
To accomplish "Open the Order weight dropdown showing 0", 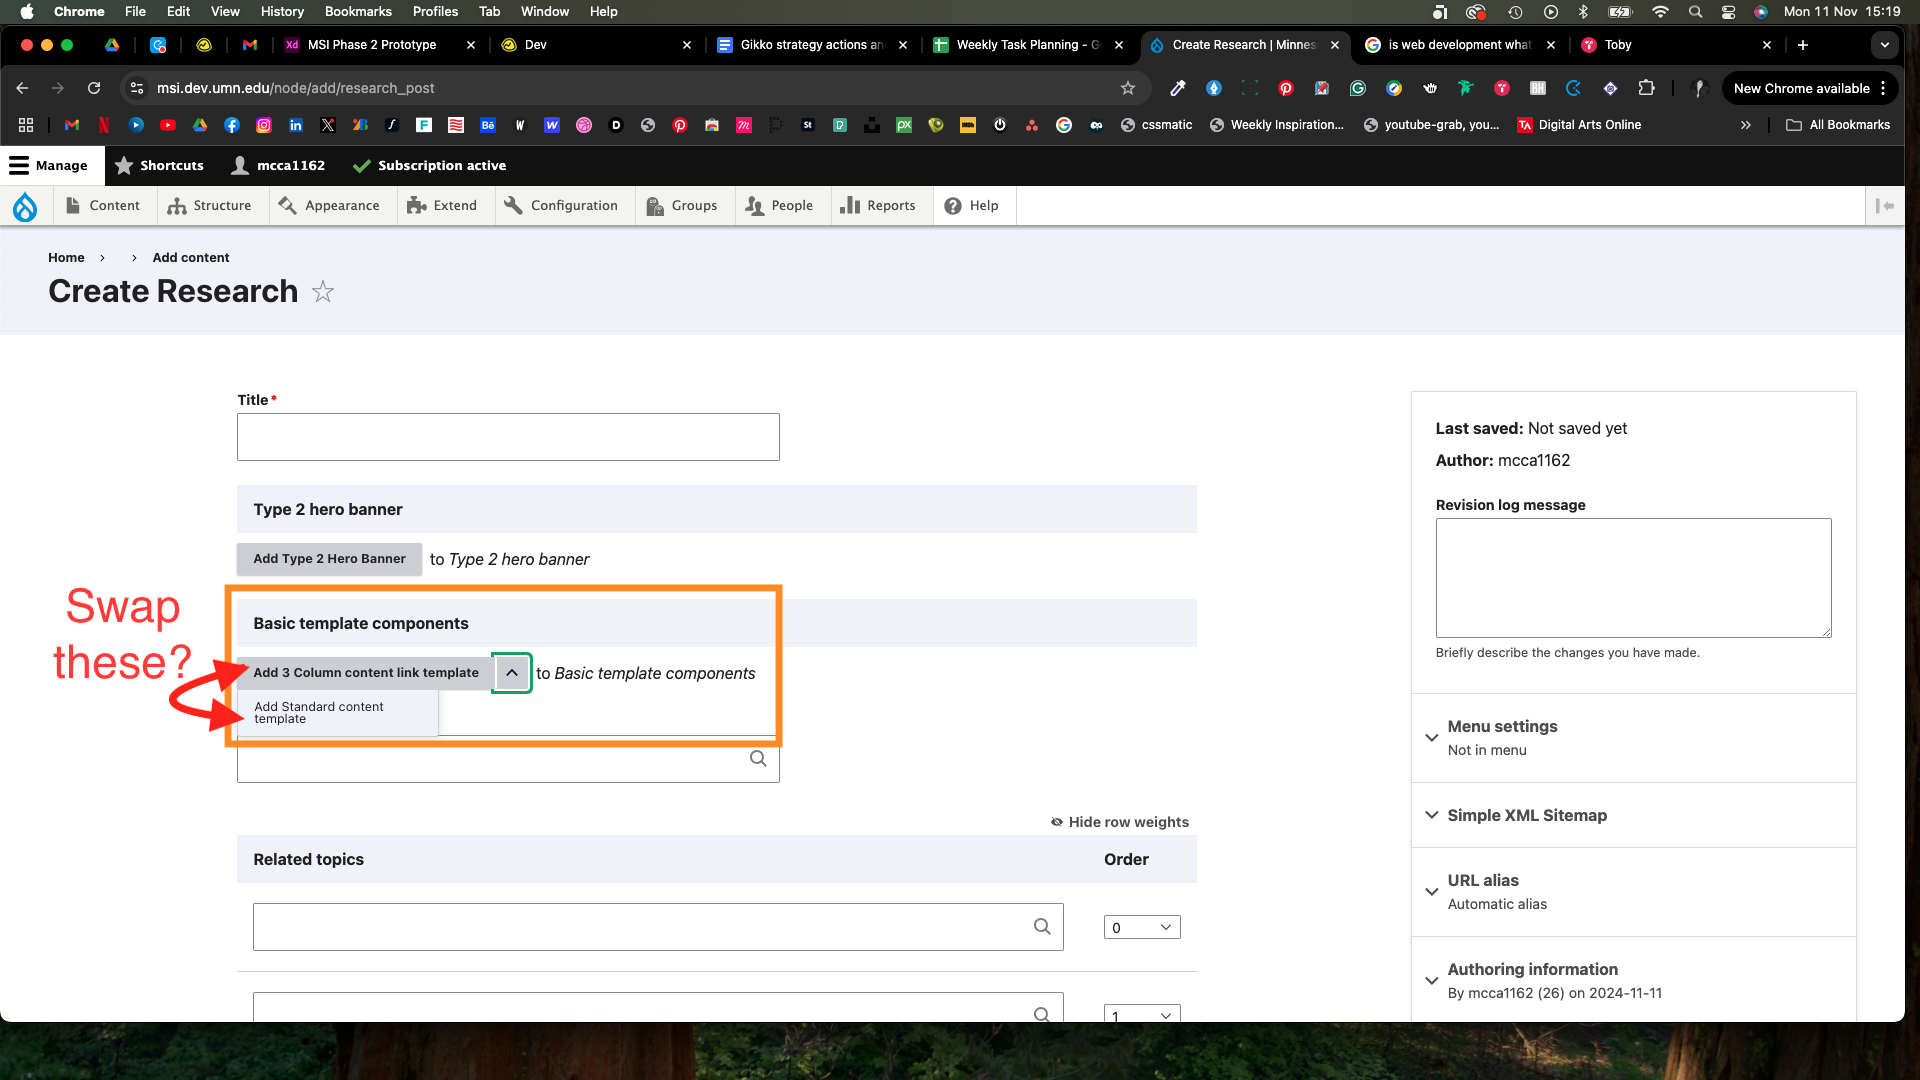I will coord(1141,927).
